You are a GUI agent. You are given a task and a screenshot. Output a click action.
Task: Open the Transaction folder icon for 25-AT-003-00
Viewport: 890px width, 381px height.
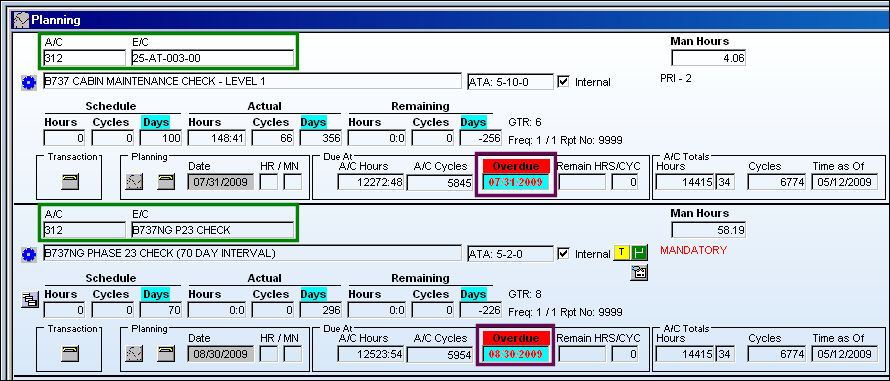tap(70, 182)
